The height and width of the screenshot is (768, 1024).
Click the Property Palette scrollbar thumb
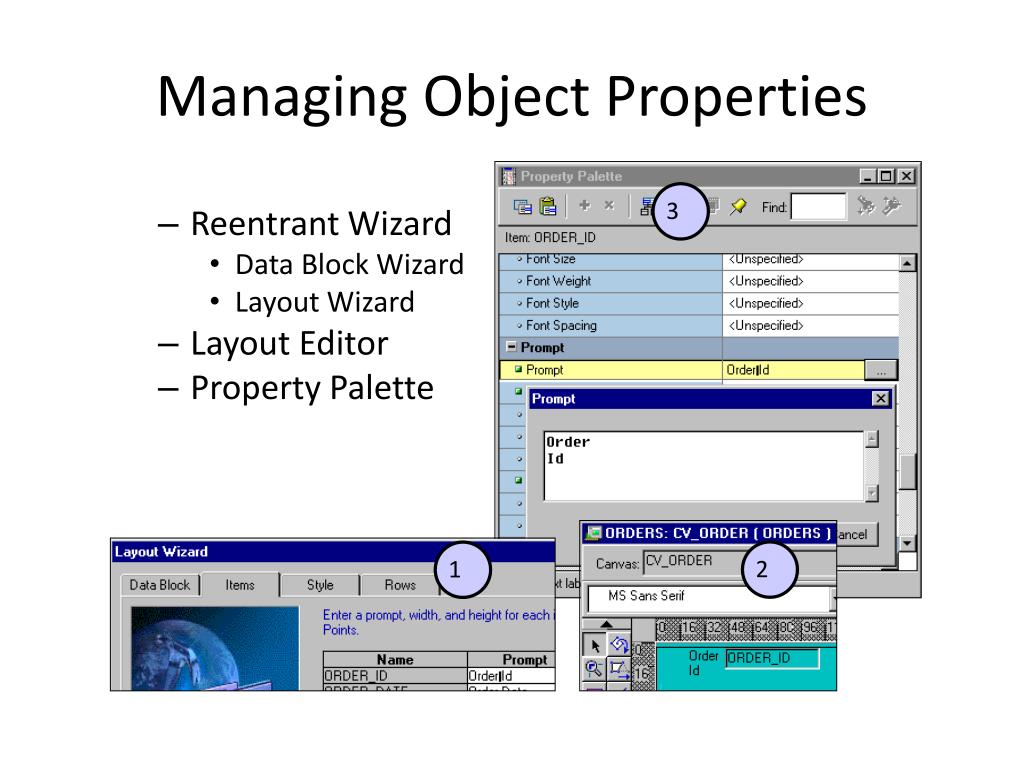[907, 472]
